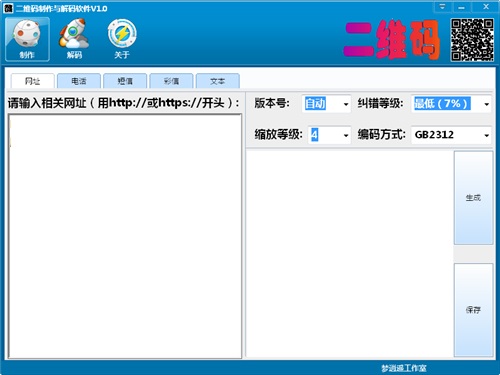Click the 请输入相关网址 label
Screen dimensions: 500x375
(123, 103)
